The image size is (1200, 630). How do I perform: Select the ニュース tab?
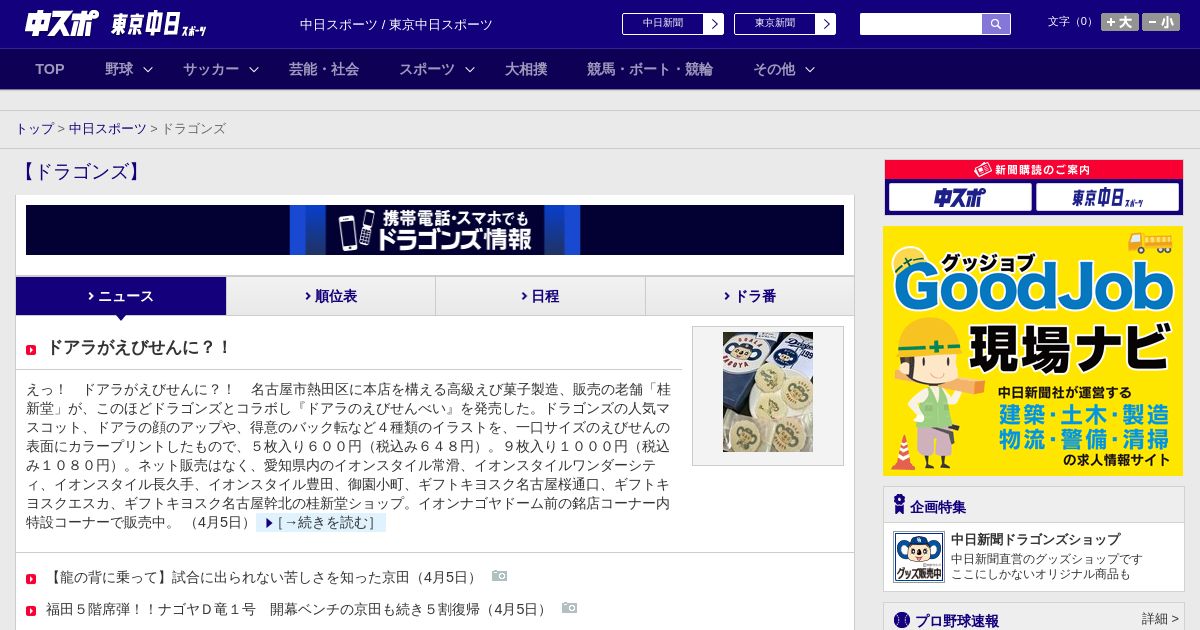coord(121,296)
